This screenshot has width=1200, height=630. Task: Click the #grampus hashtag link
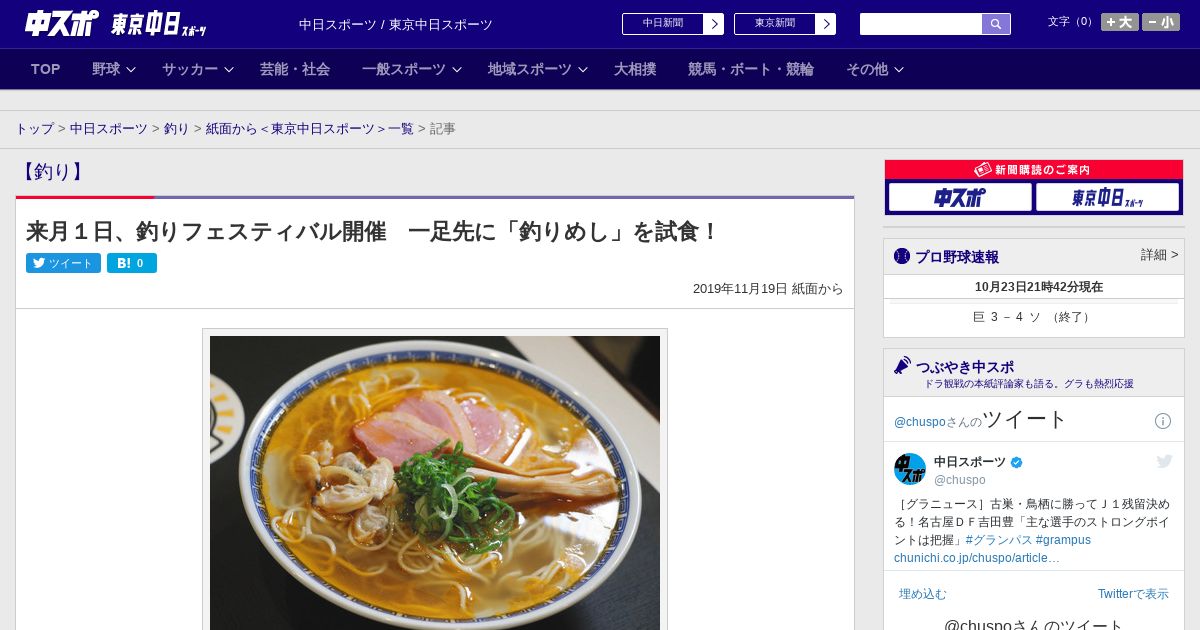tap(1063, 540)
